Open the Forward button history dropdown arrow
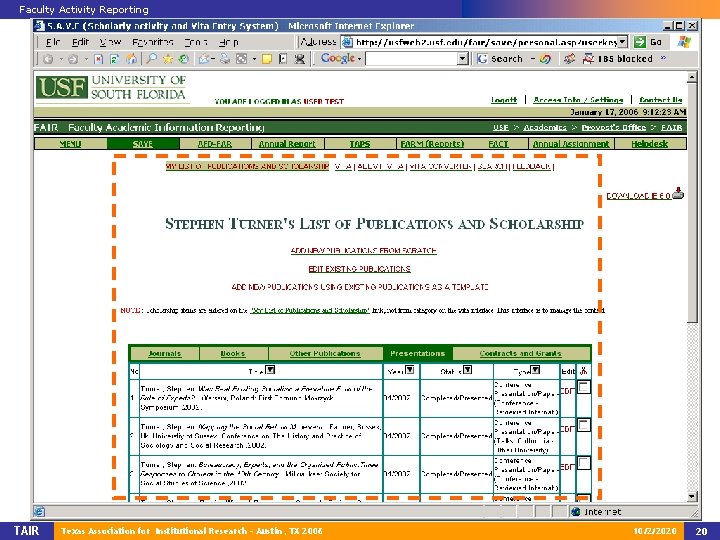The image size is (720, 540). coord(86,59)
